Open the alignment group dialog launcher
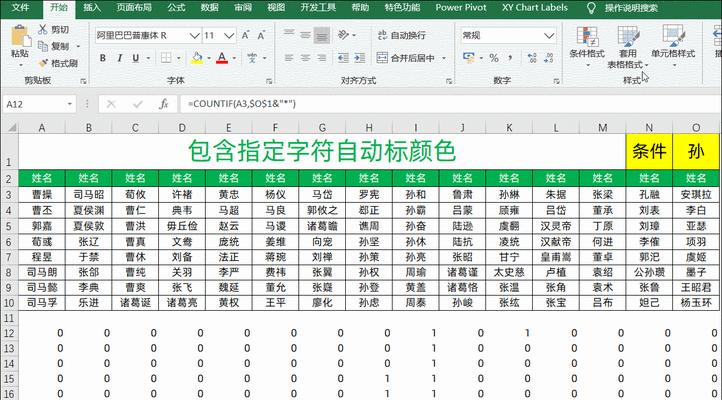Screen dimensions: 722x400 click(448, 81)
